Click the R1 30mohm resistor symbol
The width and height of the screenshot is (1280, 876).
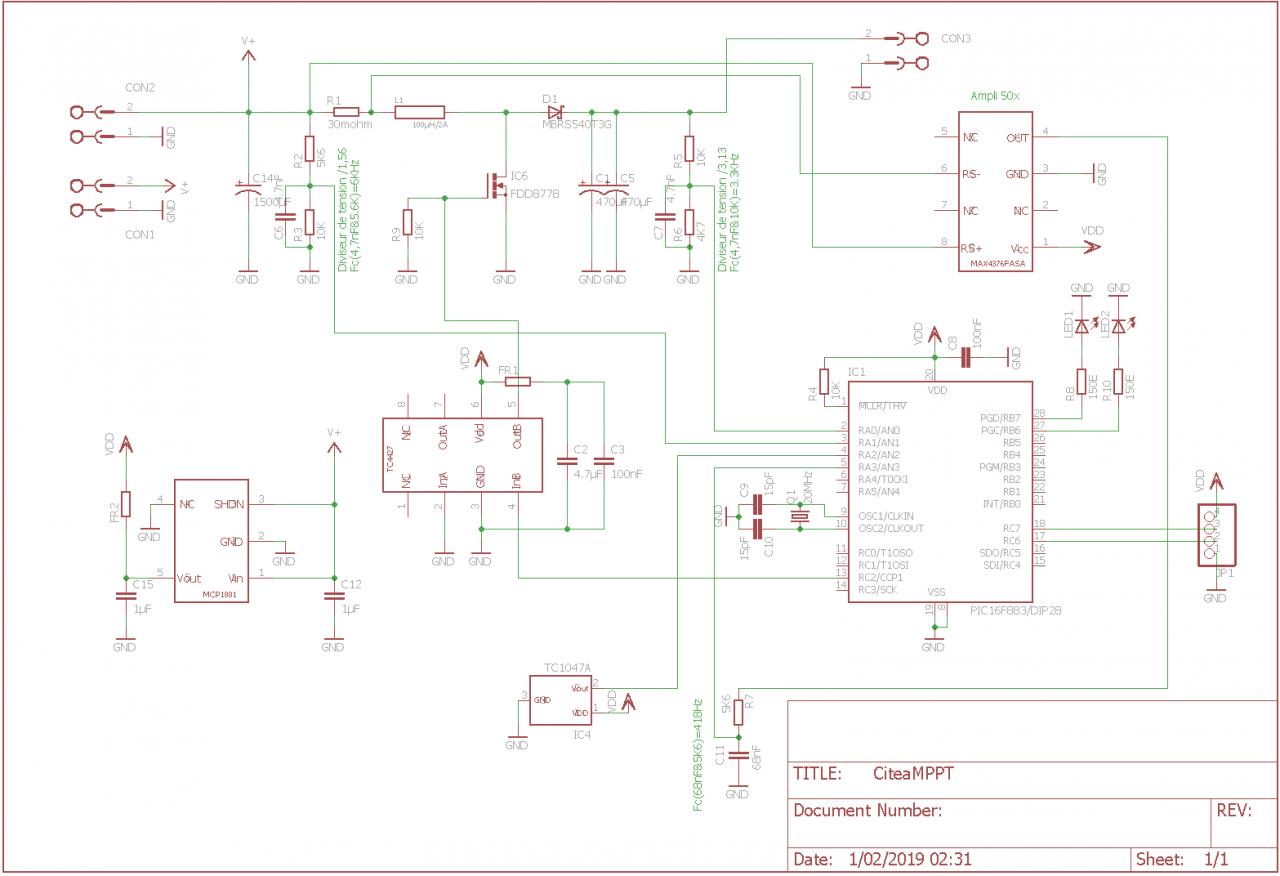[x=345, y=112]
